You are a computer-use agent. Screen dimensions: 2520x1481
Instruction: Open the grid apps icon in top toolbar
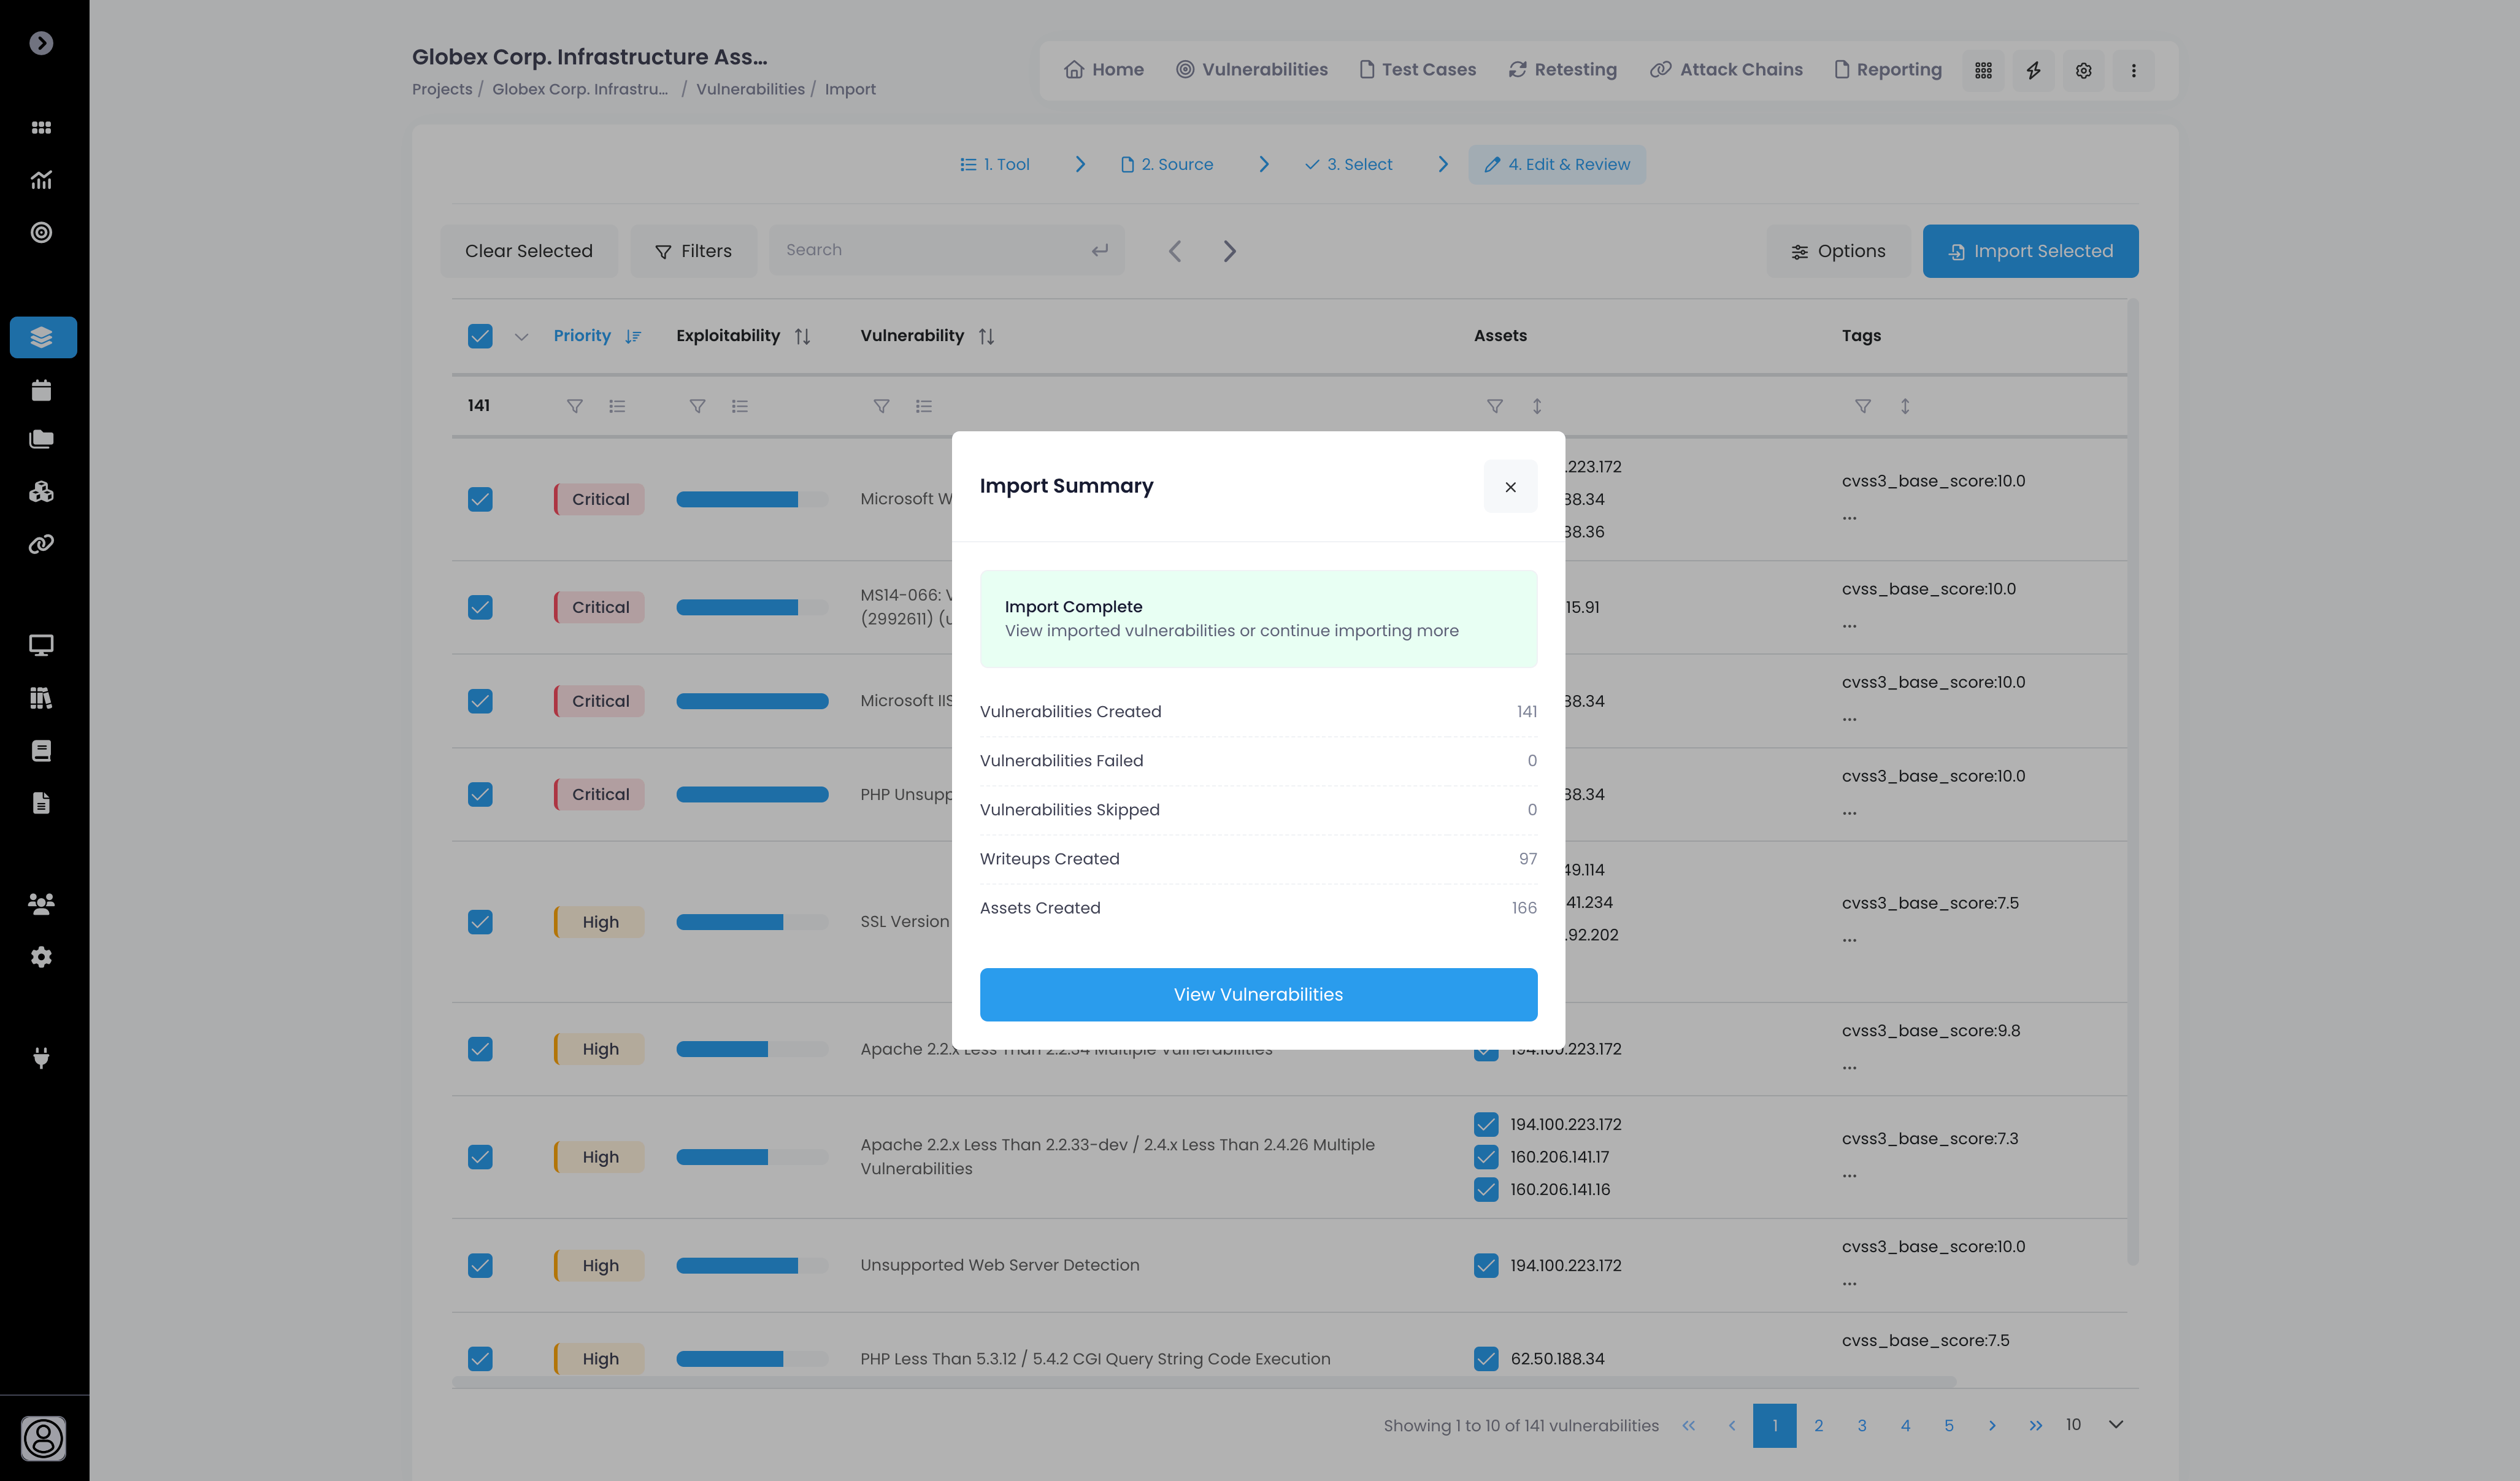point(1983,70)
